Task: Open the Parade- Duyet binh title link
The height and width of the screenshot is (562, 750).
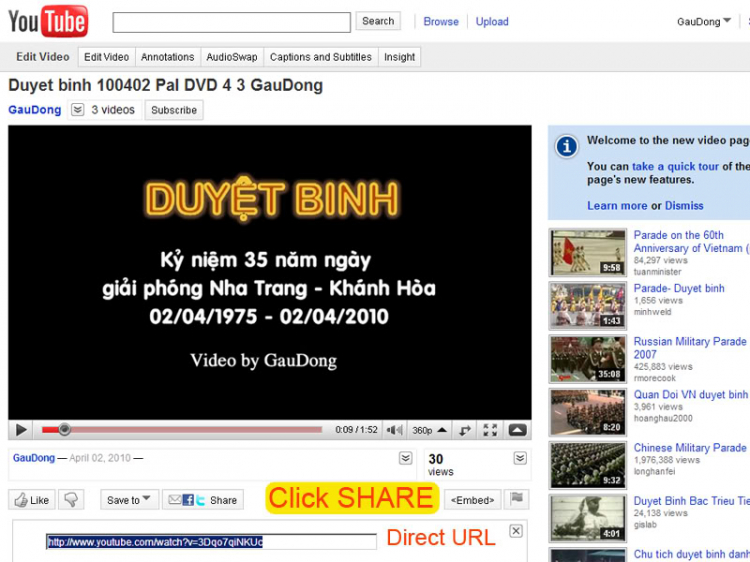Action: point(679,288)
